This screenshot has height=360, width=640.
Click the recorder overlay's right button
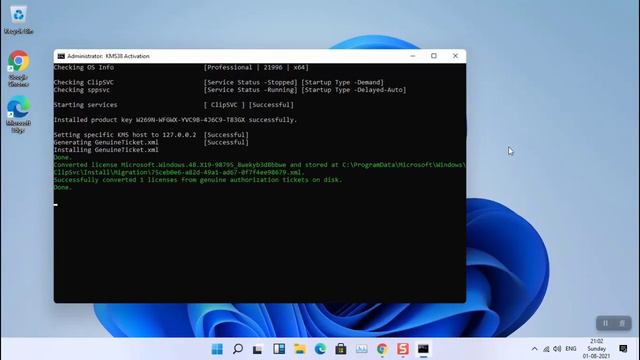pyautogui.click(x=622, y=323)
